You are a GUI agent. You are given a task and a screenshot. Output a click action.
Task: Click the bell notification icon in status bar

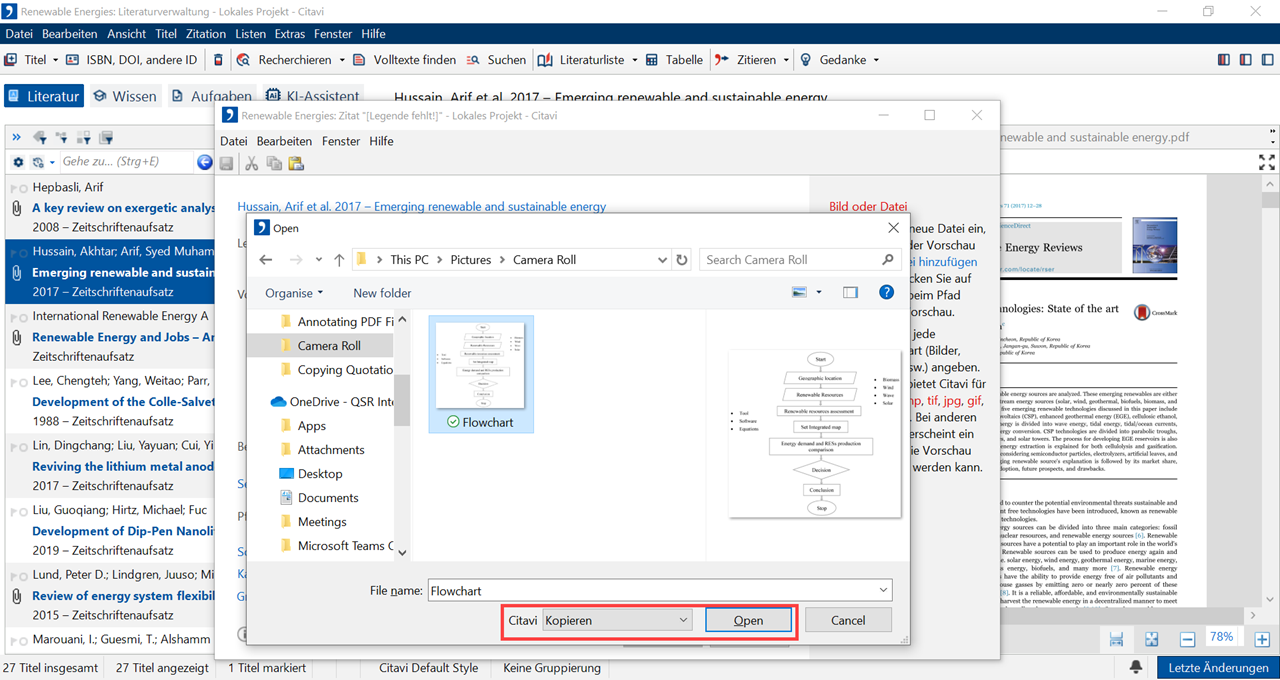coord(1136,667)
